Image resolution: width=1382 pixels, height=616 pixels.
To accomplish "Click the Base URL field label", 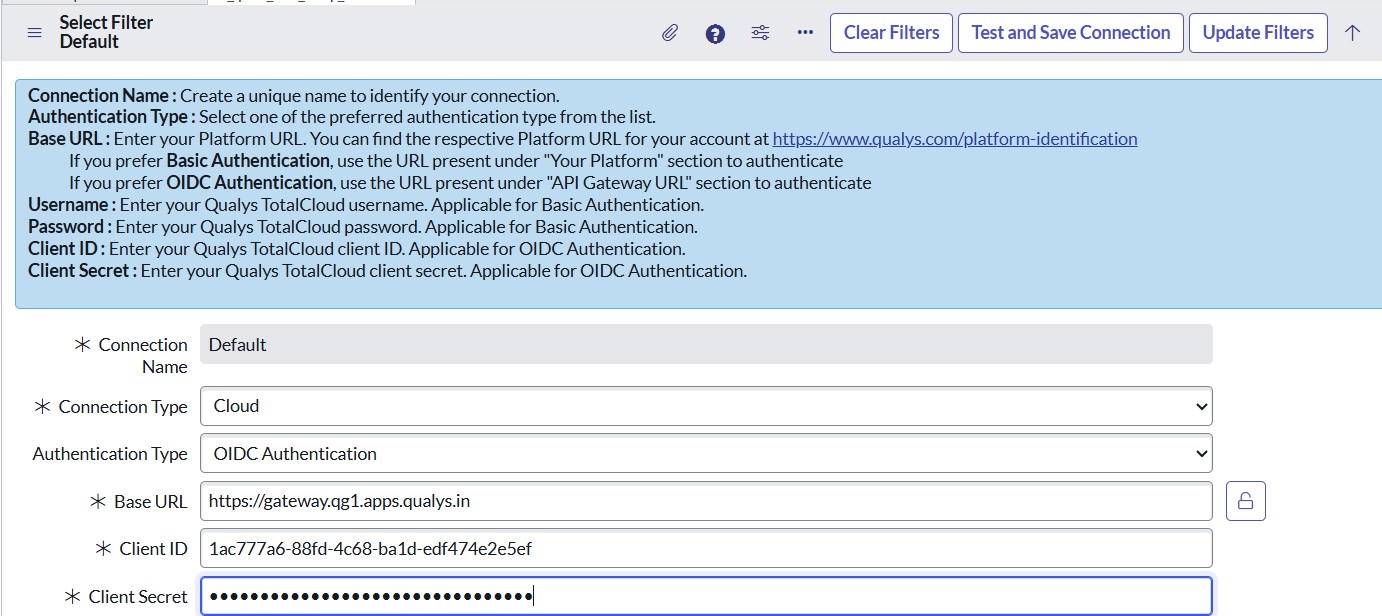I will (150, 502).
